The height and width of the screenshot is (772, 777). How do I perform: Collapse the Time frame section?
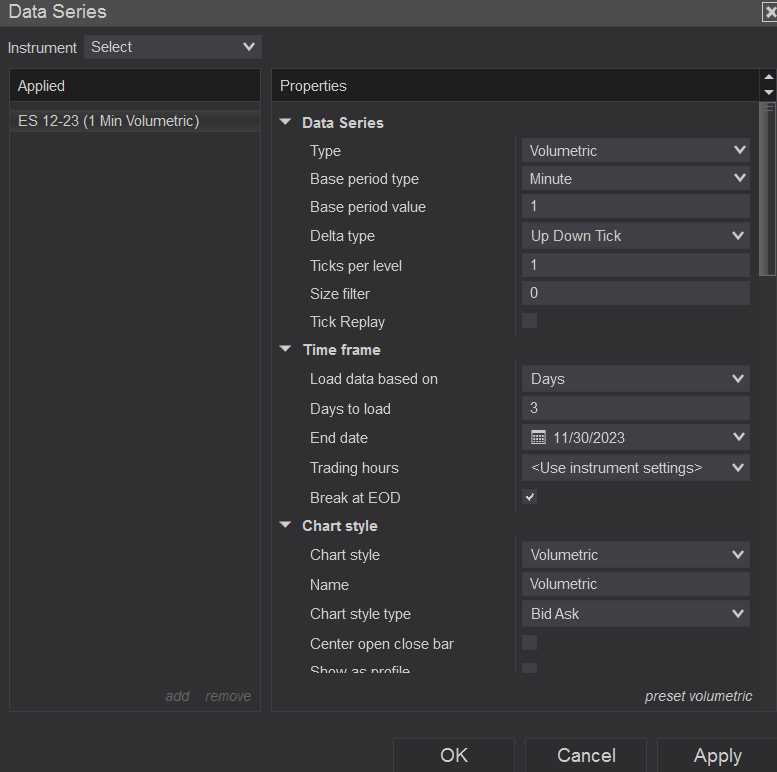pos(286,350)
